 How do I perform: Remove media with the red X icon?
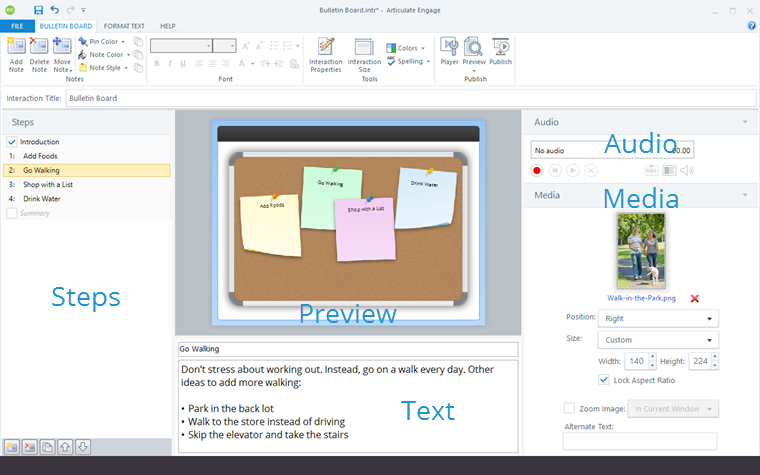694,298
